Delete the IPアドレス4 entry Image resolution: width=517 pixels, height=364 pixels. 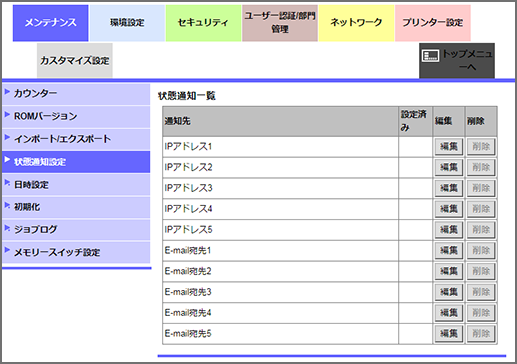[481, 209]
